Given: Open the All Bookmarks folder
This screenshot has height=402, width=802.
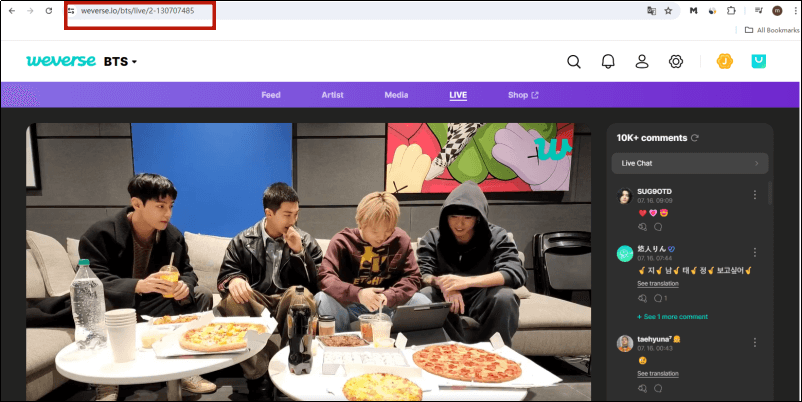Looking at the screenshot, I should click(772, 30).
